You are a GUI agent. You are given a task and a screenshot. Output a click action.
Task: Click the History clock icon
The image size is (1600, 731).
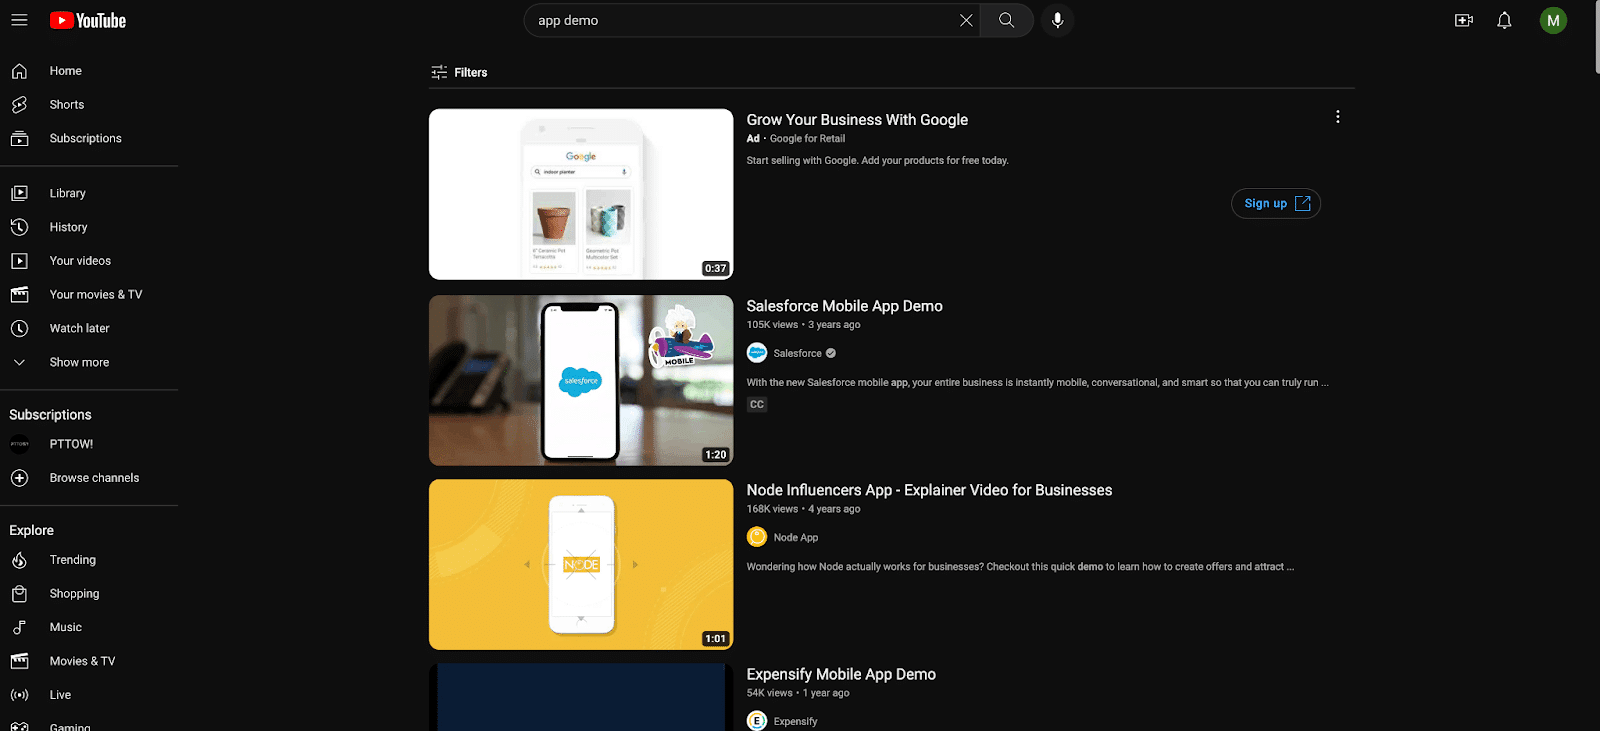point(19,227)
